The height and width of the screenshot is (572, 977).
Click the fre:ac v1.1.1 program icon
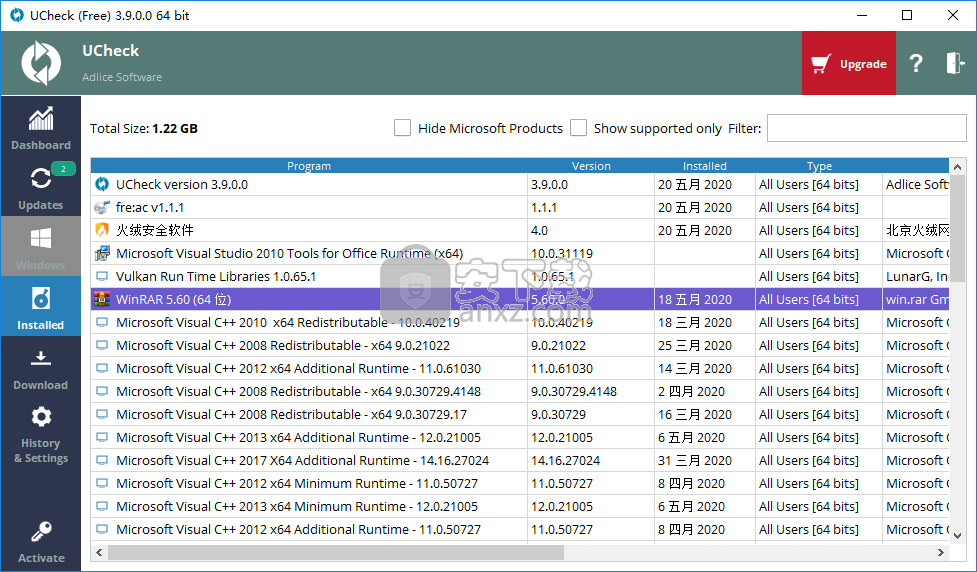coord(102,207)
